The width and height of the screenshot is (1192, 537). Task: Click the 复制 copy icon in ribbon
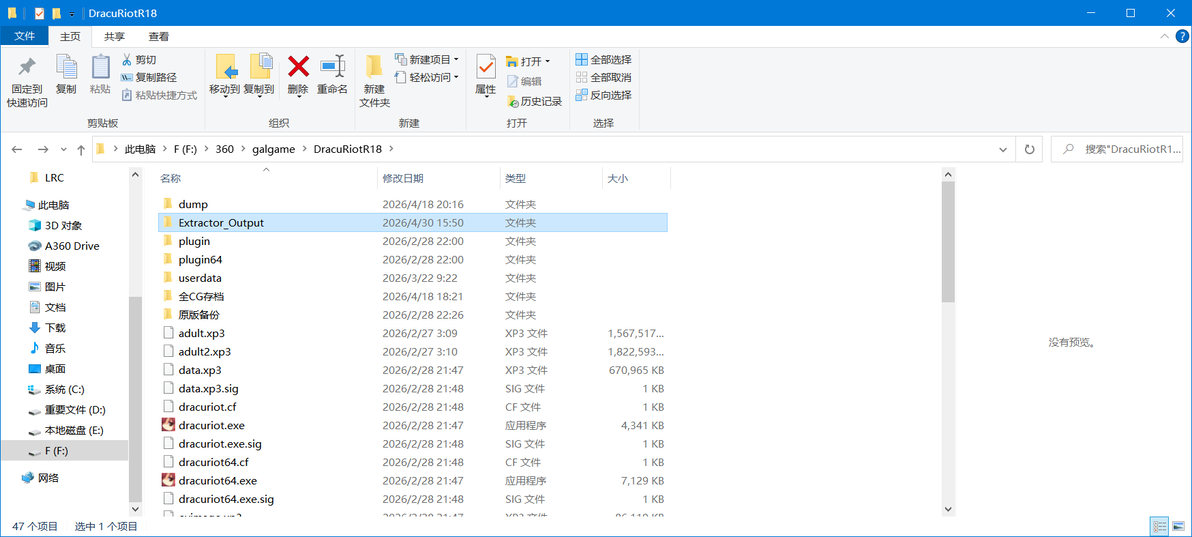66,67
